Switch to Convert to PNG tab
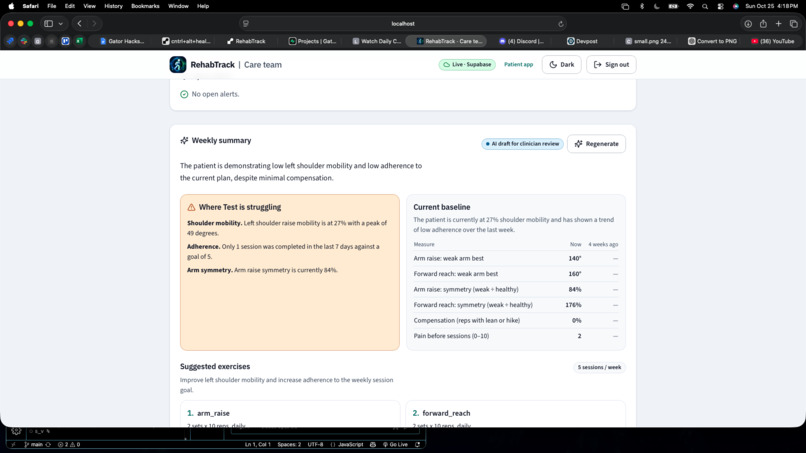This screenshot has width=806, height=453. coord(712,41)
